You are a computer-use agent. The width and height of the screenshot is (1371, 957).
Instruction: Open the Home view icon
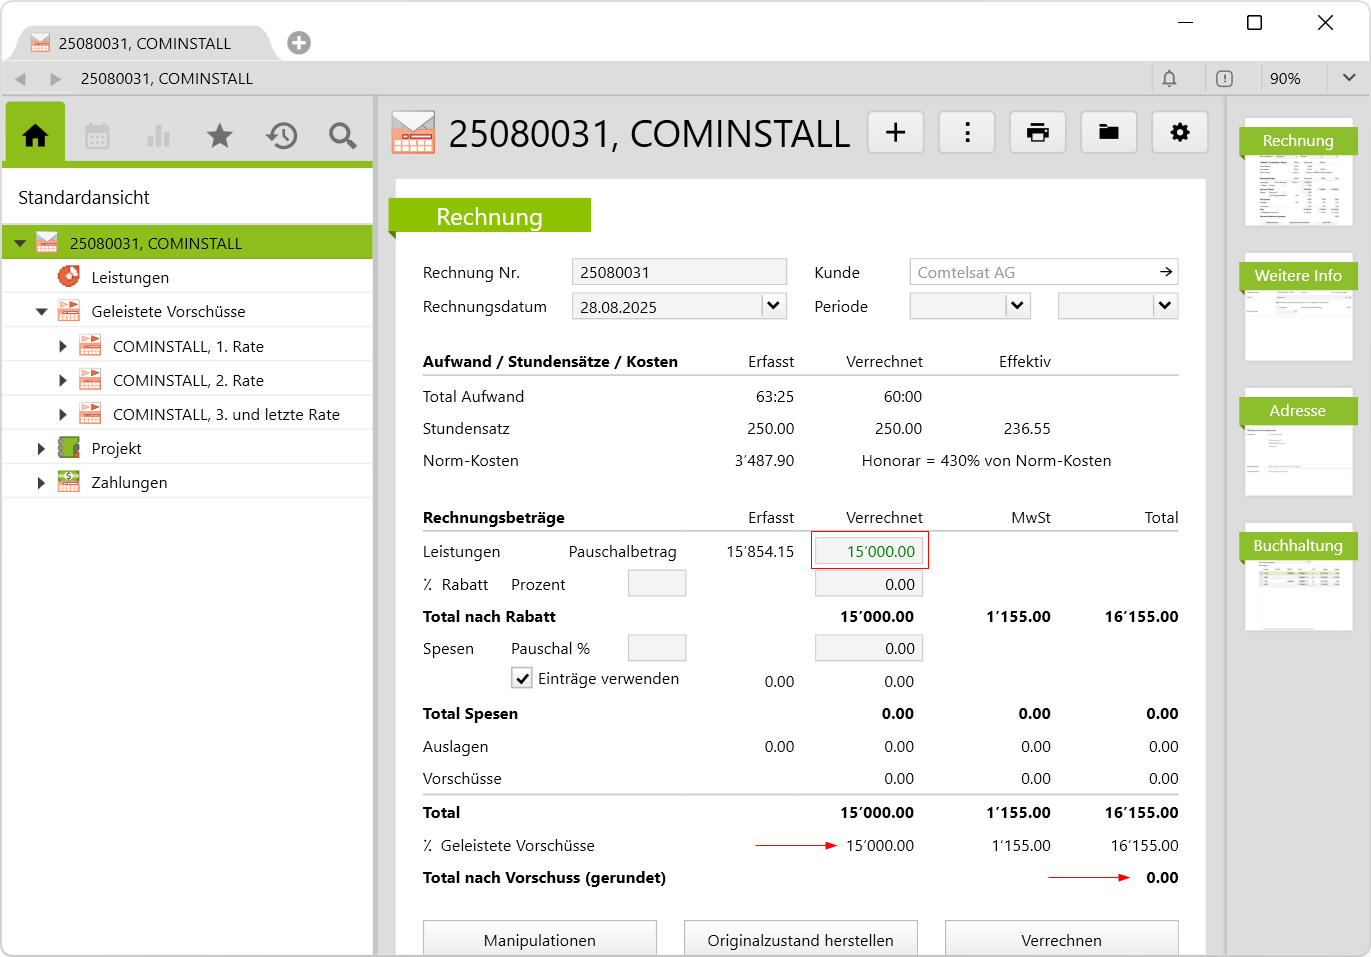tap(36, 135)
